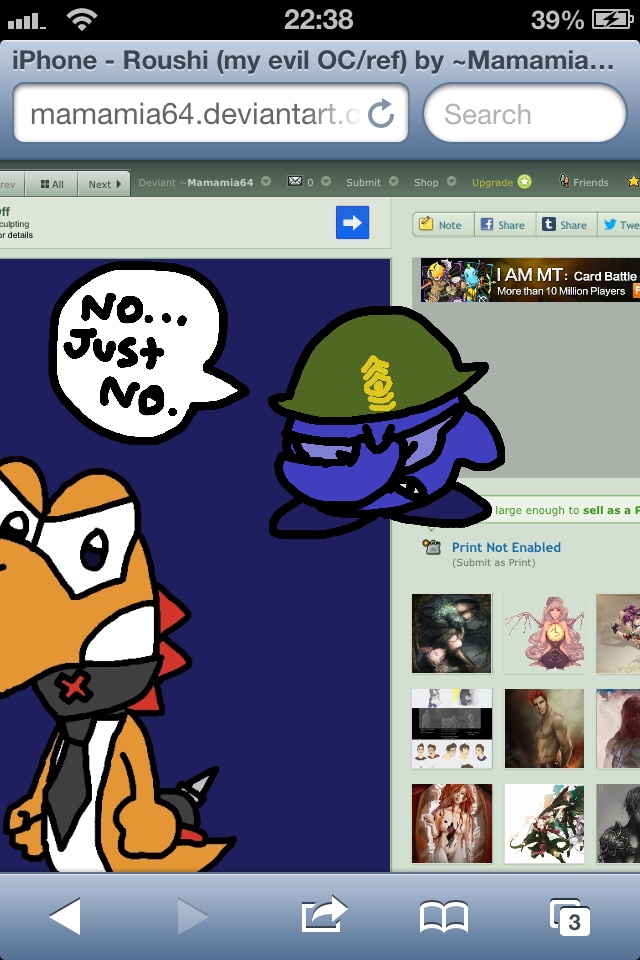Open the Safari share sheet icon
Image resolution: width=640 pixels, height=960 pixels.
pos(324,915)
